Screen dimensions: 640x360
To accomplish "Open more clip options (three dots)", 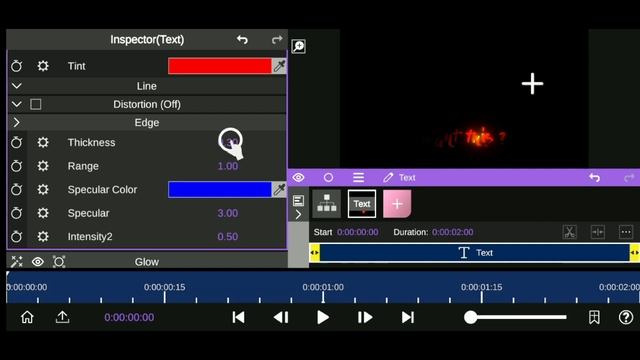I will tap(626, 232).
